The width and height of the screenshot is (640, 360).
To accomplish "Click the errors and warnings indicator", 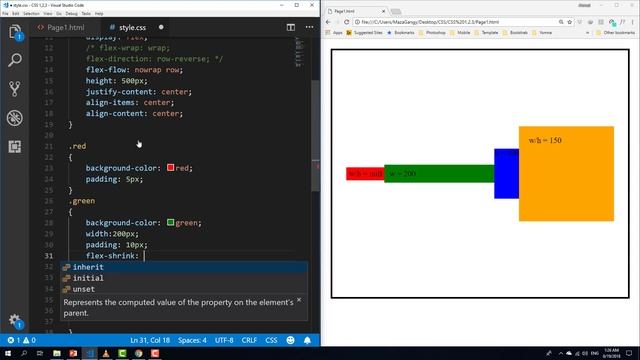I will tap(22, 340).
